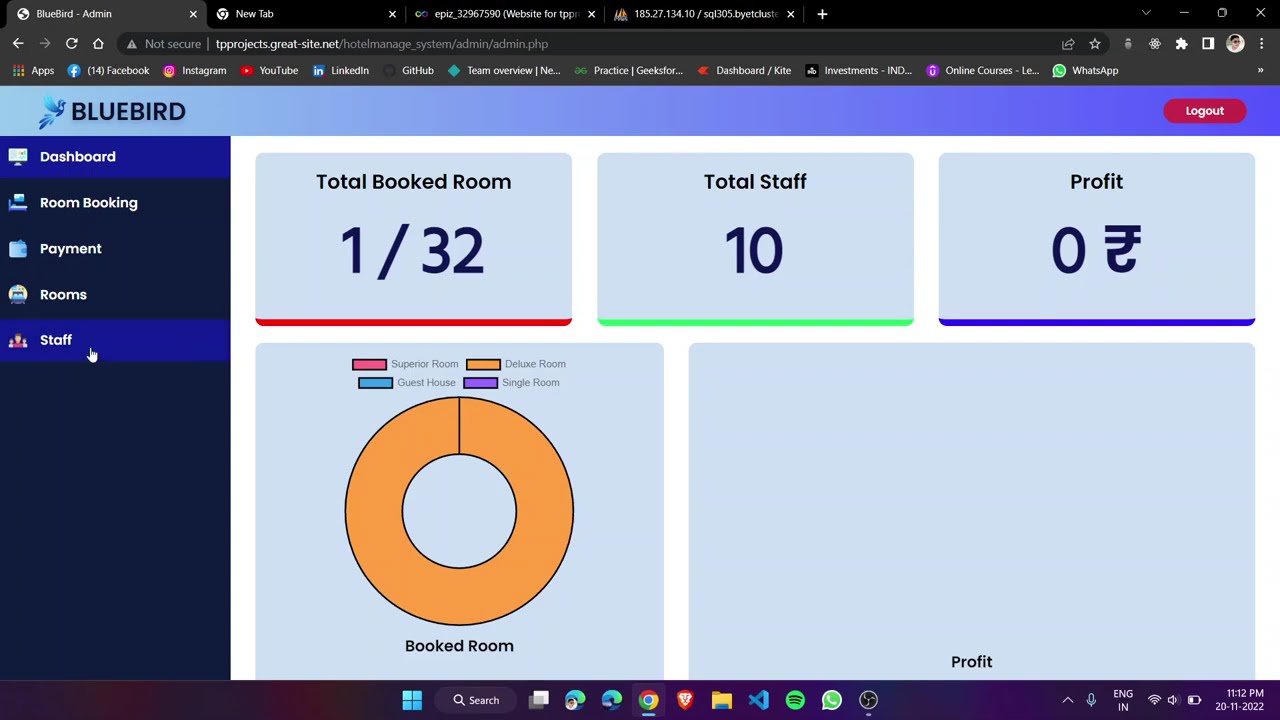Screen dimensions: 1280x720
Task: Click the Dashboard monitor icon
Action: (x=18, y=156)
